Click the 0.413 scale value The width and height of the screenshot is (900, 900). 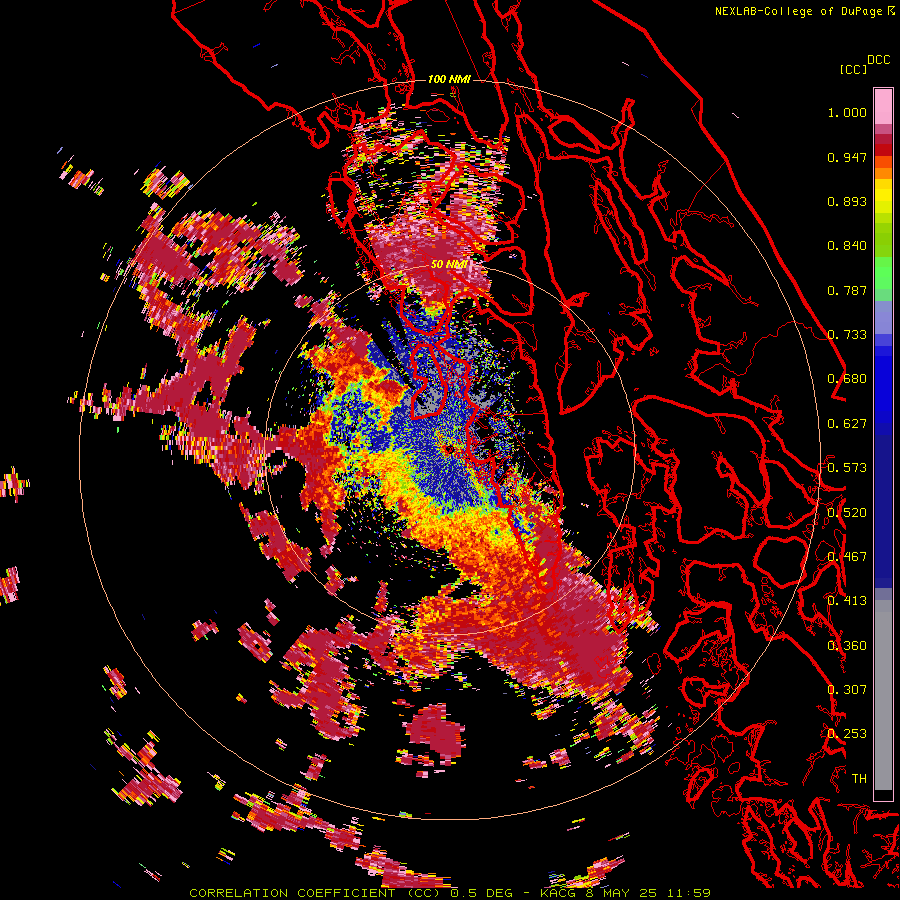(847, 601)
